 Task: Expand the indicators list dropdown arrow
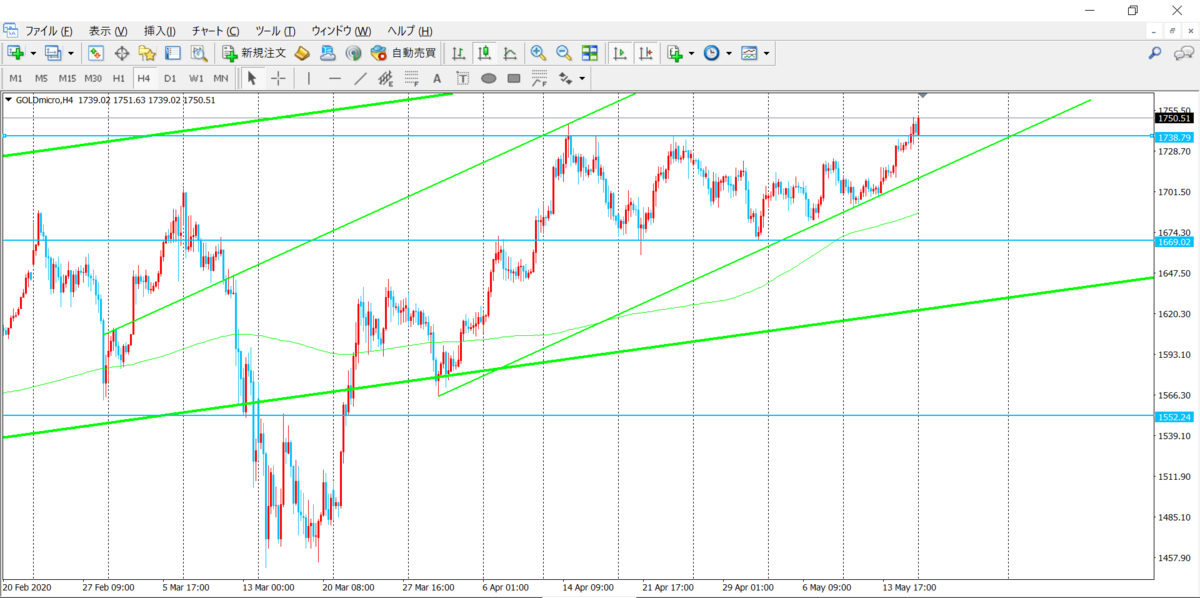pyautogui.click(x=691, y=53)
